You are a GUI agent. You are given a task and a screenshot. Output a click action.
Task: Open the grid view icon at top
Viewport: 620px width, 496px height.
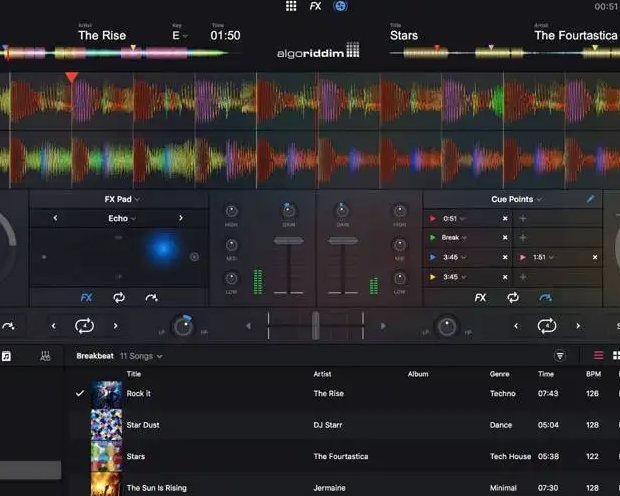tap(291, 6)
